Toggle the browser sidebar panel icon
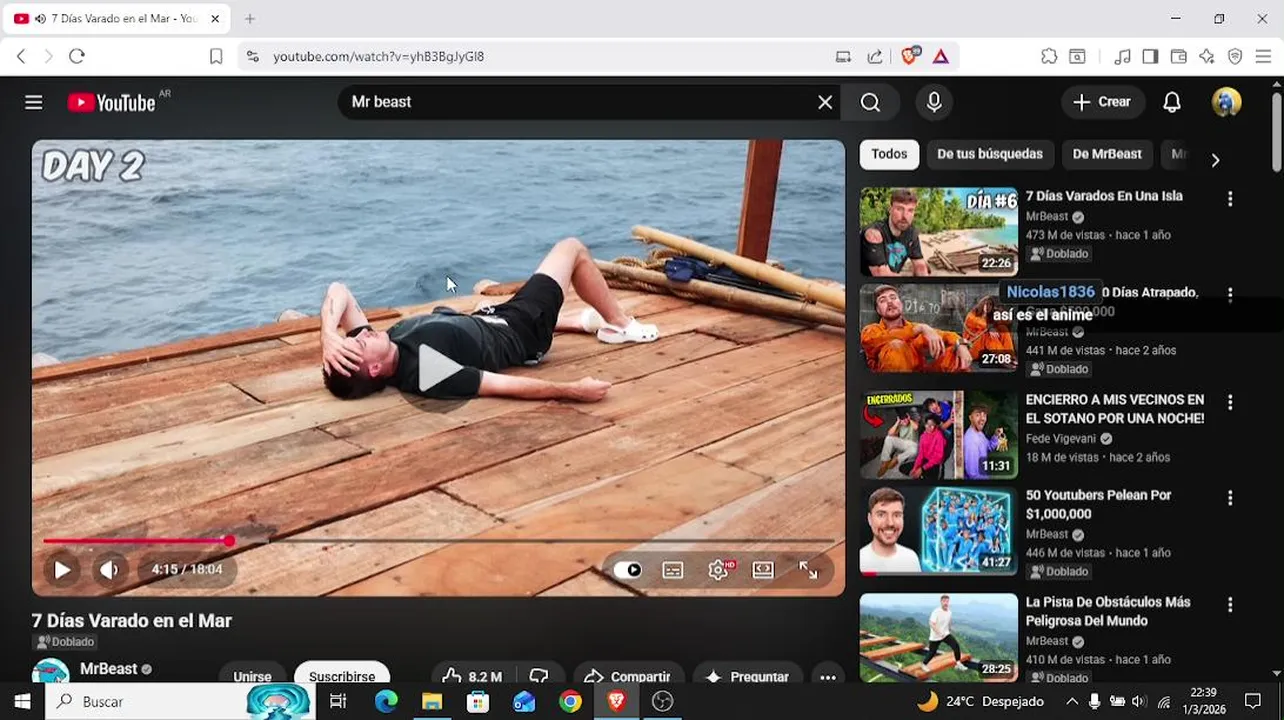This screenshot has height=720, width=1284. click(x=1150, y=57)
